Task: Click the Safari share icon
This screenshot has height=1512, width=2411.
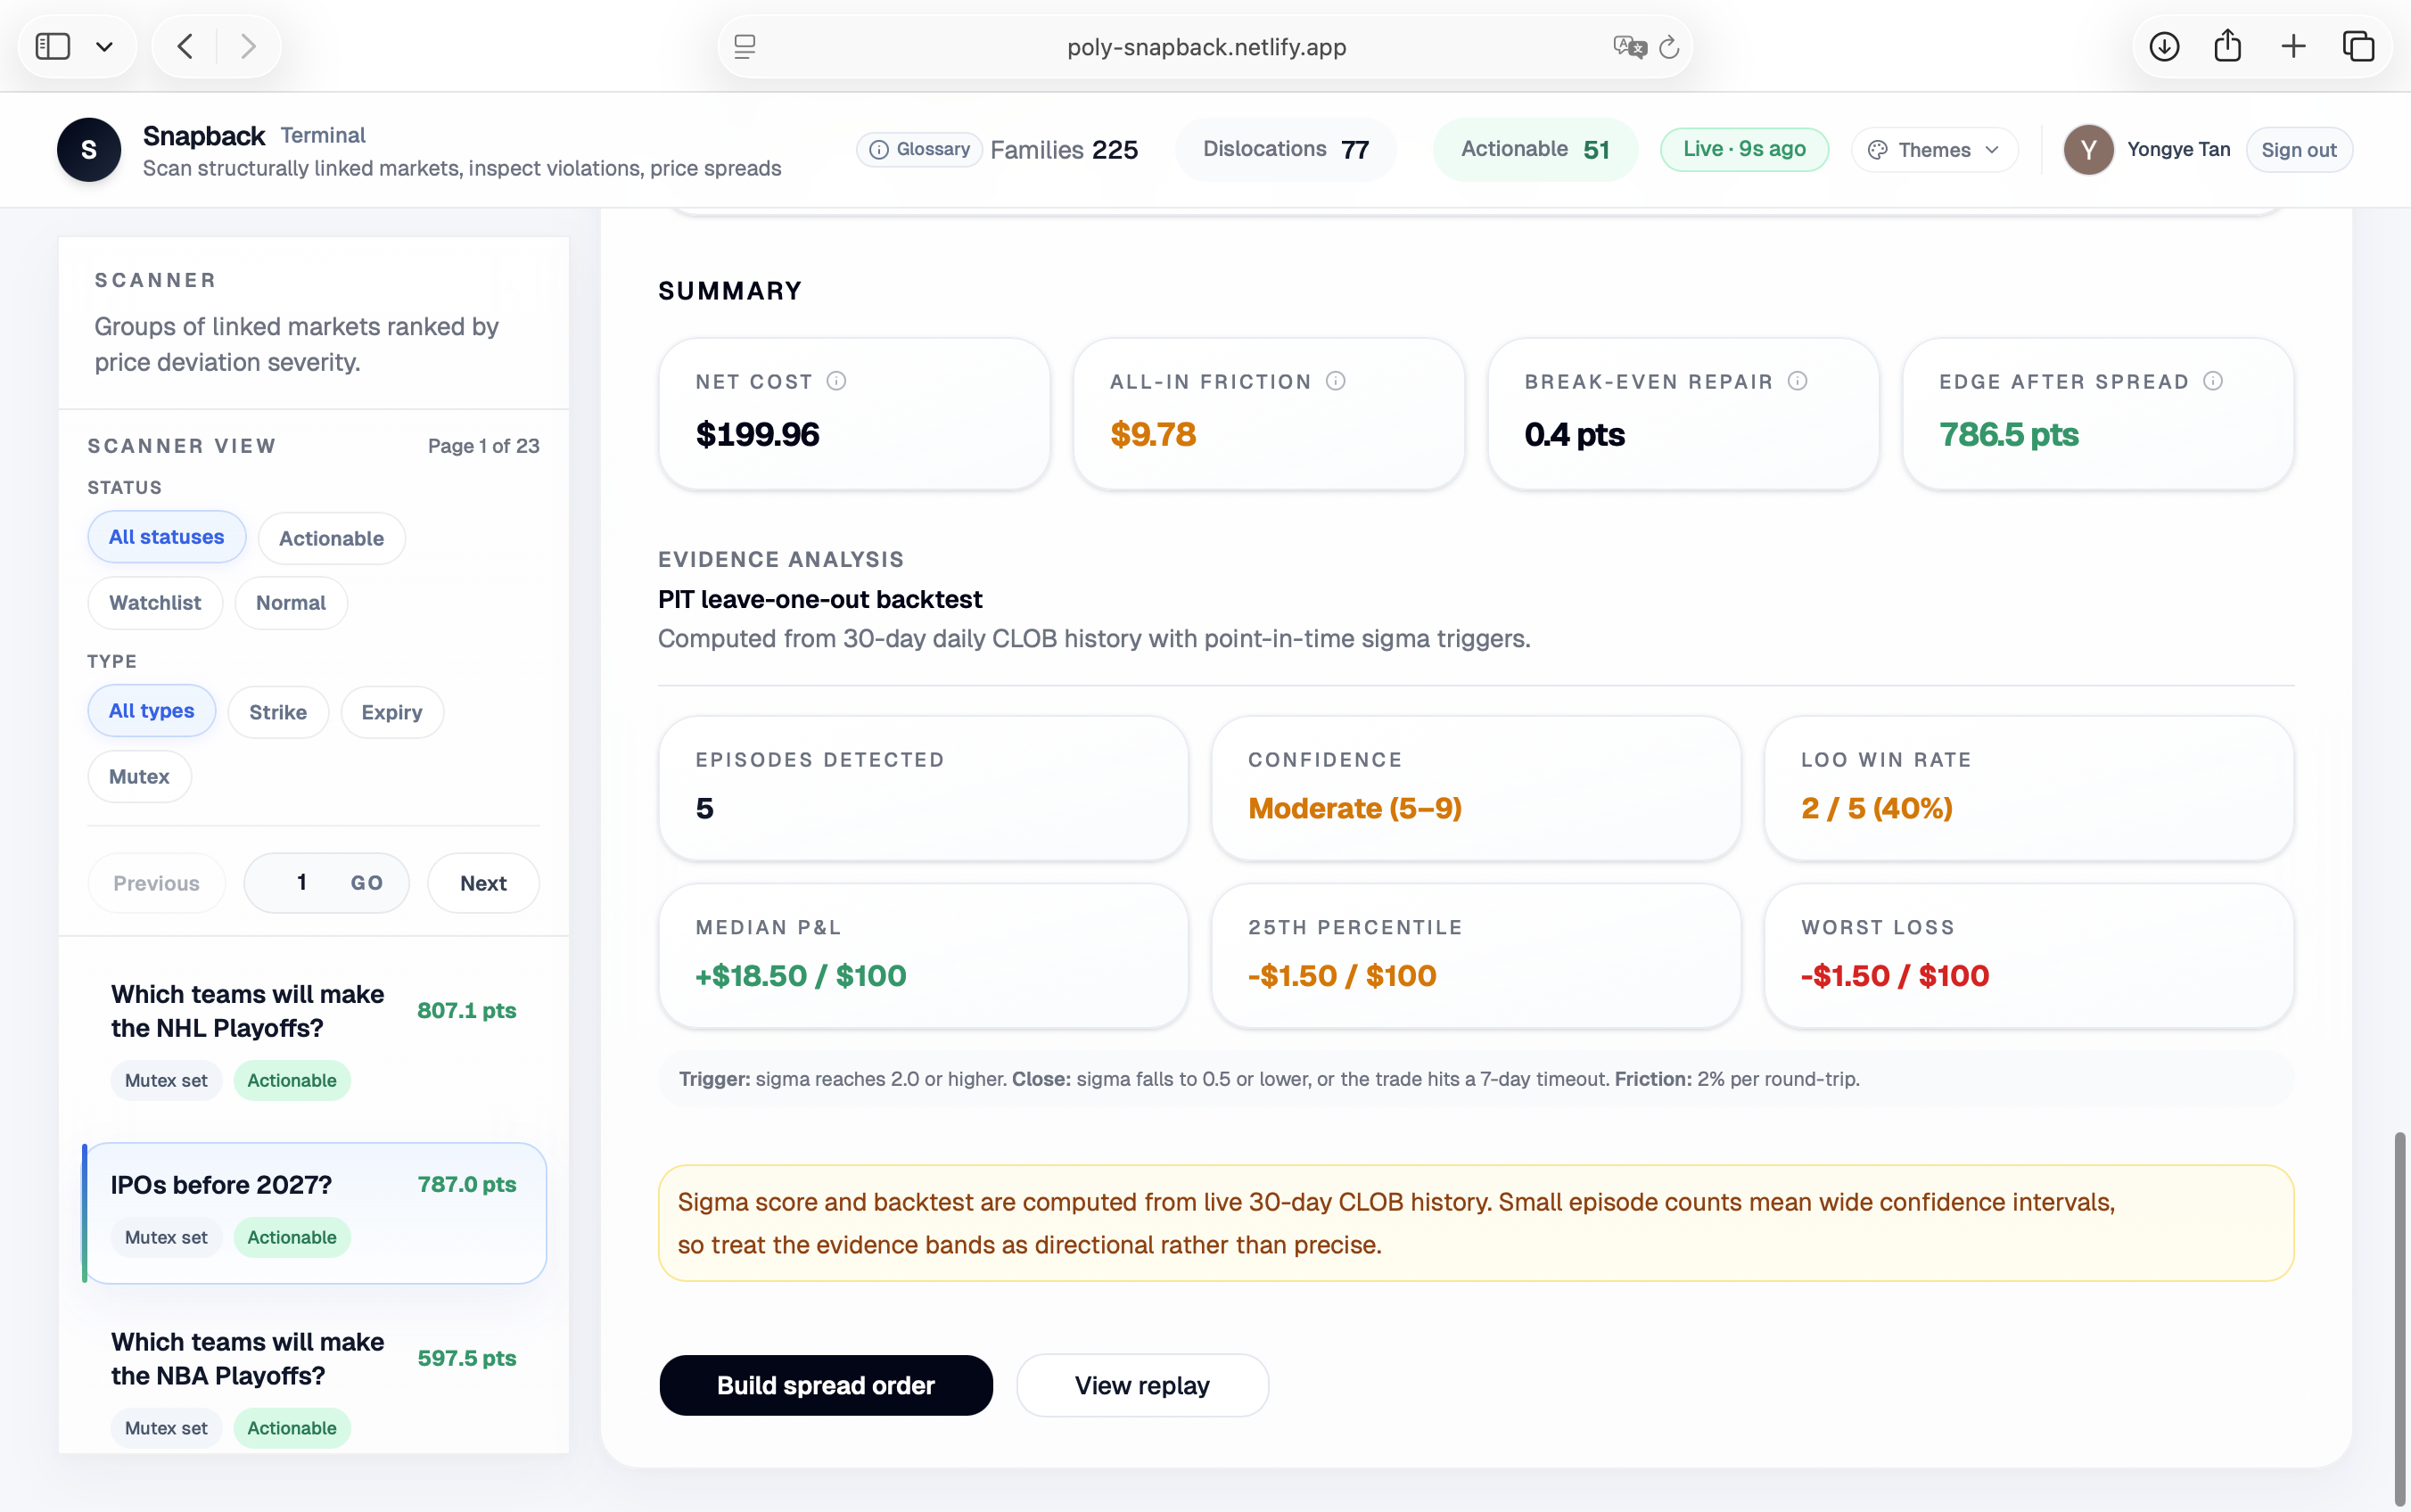Action: (2227, 47)
